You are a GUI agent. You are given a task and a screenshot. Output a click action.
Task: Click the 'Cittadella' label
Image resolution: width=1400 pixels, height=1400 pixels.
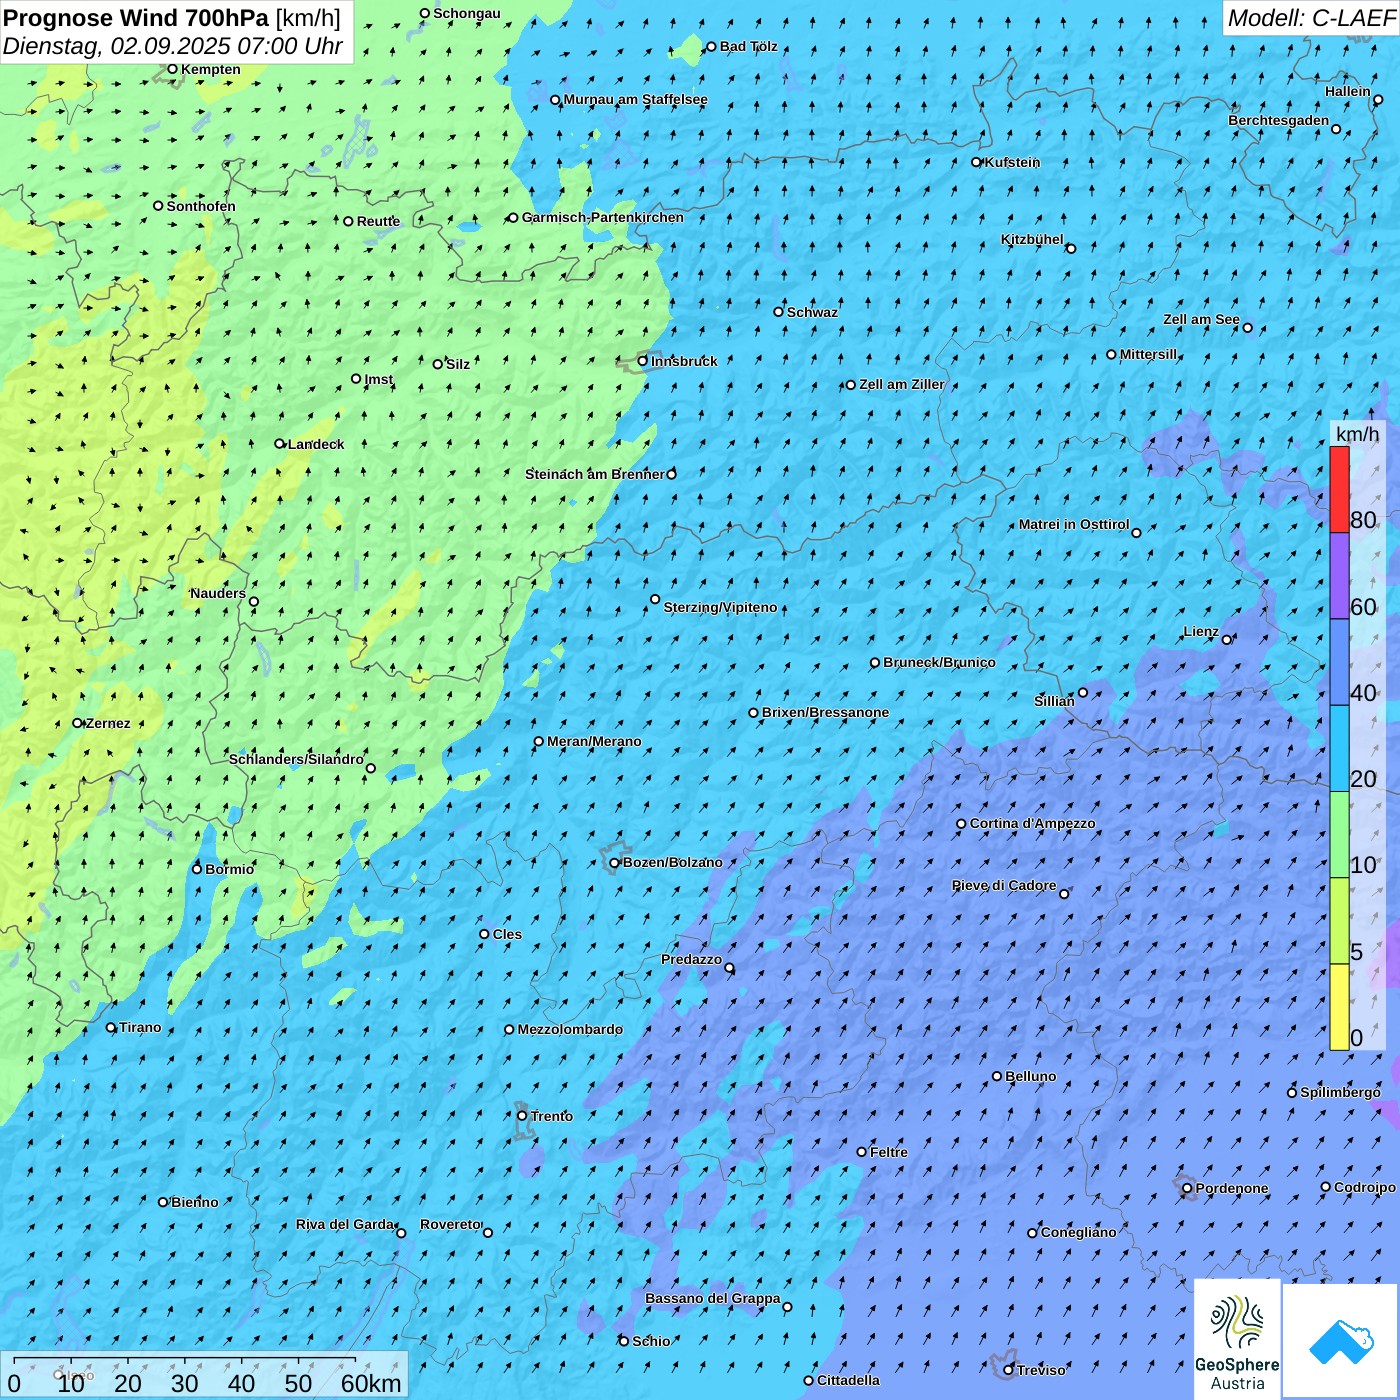(848, 1381)
